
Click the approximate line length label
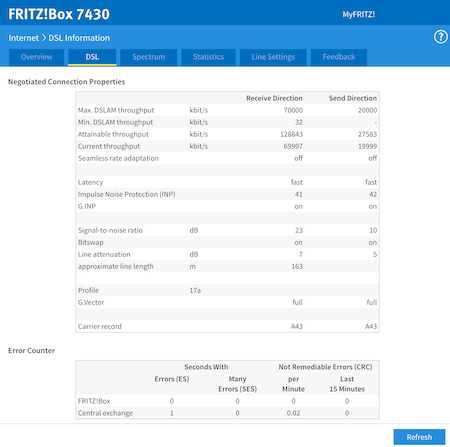click(116, 266)
